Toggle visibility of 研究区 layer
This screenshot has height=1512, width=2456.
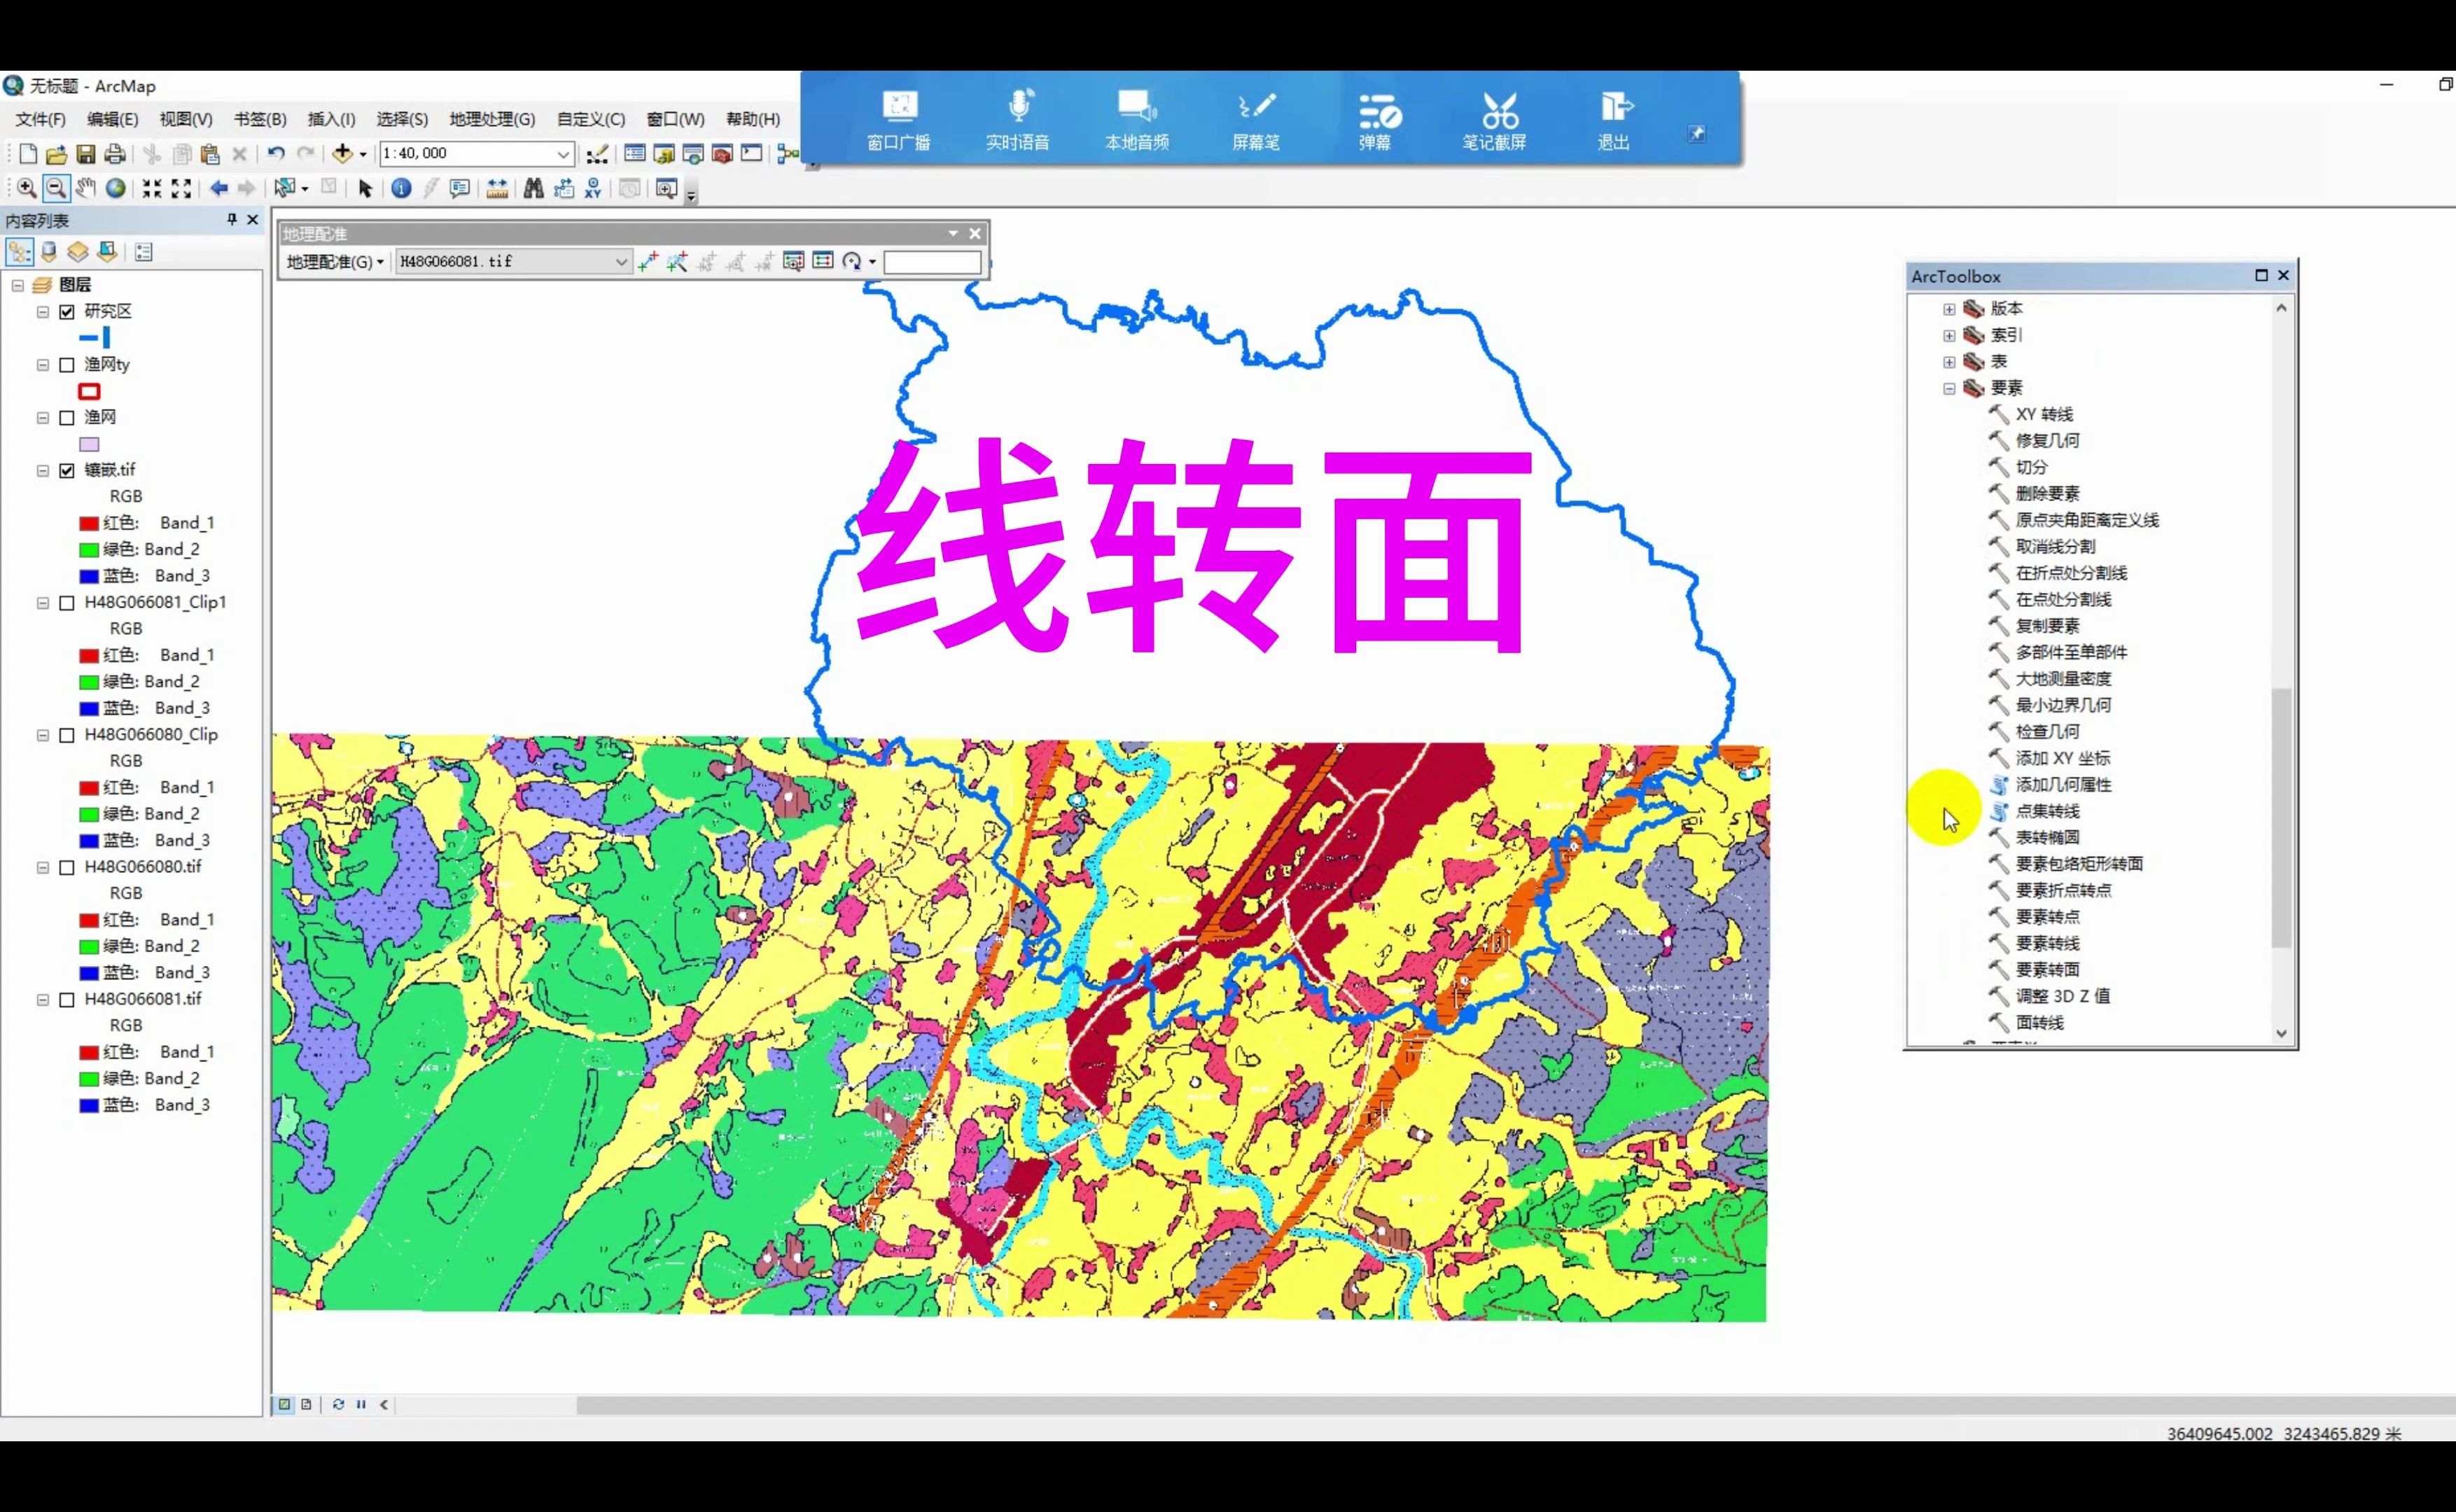tap(67, 311)
